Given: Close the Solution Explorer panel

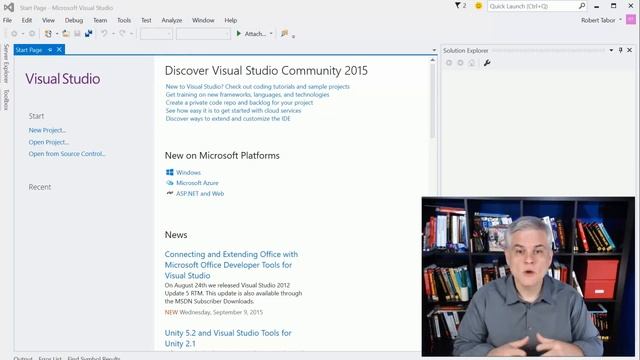Looking at the screenshot, I should pyautogui.click(x=630, y=50).
